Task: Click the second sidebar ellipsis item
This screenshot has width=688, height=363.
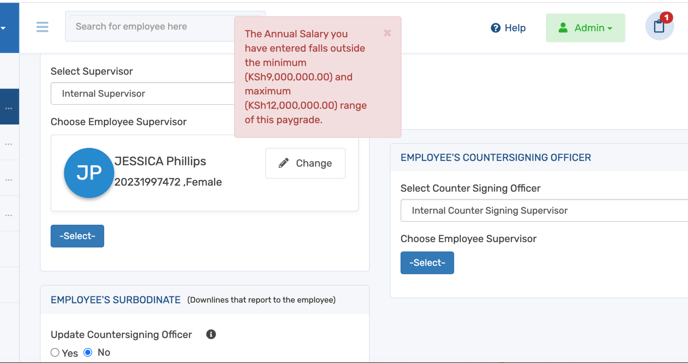Action: (x=9, y=144)
